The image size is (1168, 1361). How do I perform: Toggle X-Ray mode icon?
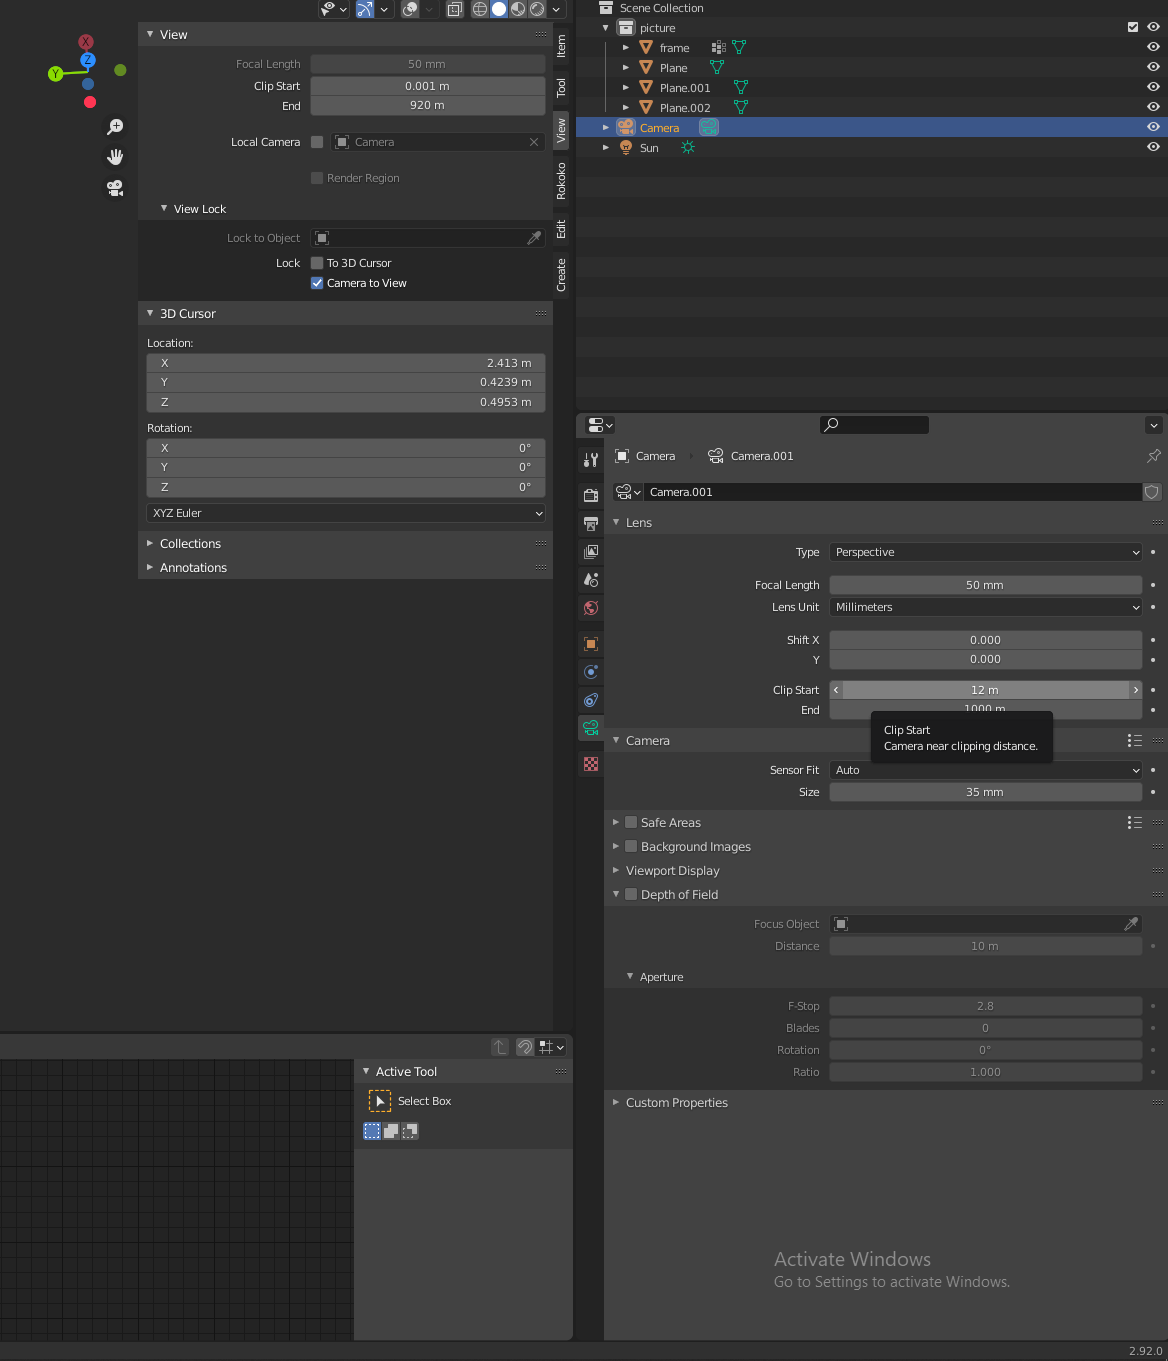coord(454,9)
